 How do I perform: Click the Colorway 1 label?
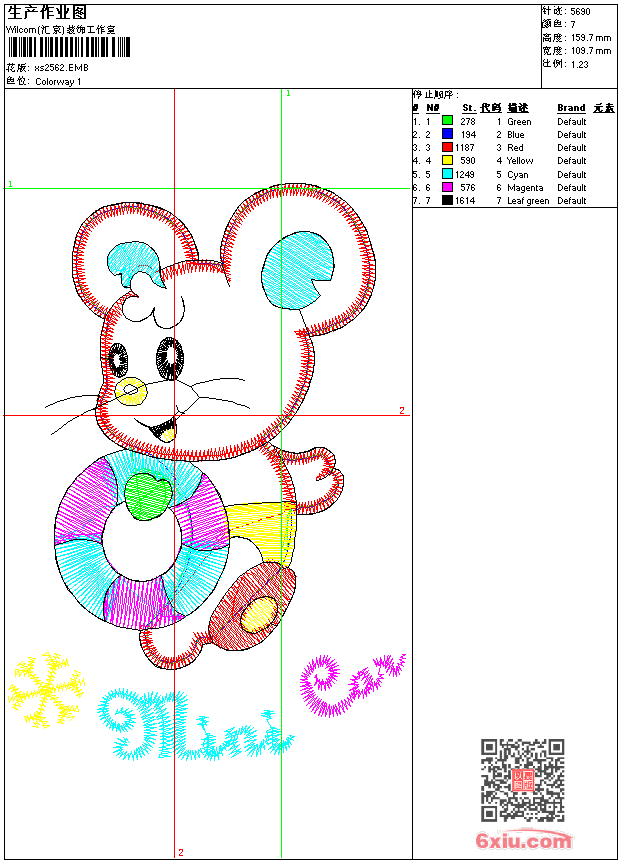point(58,82)
